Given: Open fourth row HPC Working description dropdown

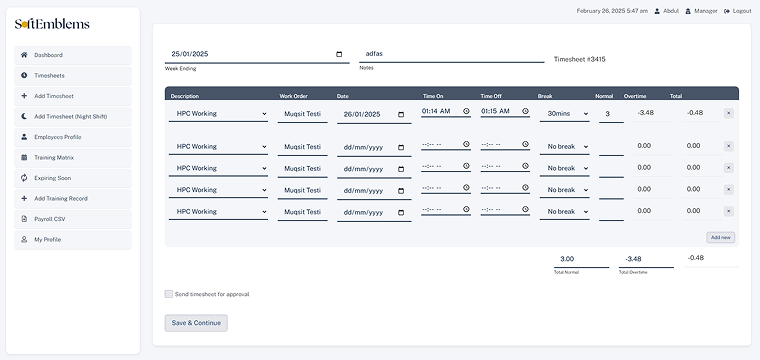Looking at the screenshot, I should [218, 190].
